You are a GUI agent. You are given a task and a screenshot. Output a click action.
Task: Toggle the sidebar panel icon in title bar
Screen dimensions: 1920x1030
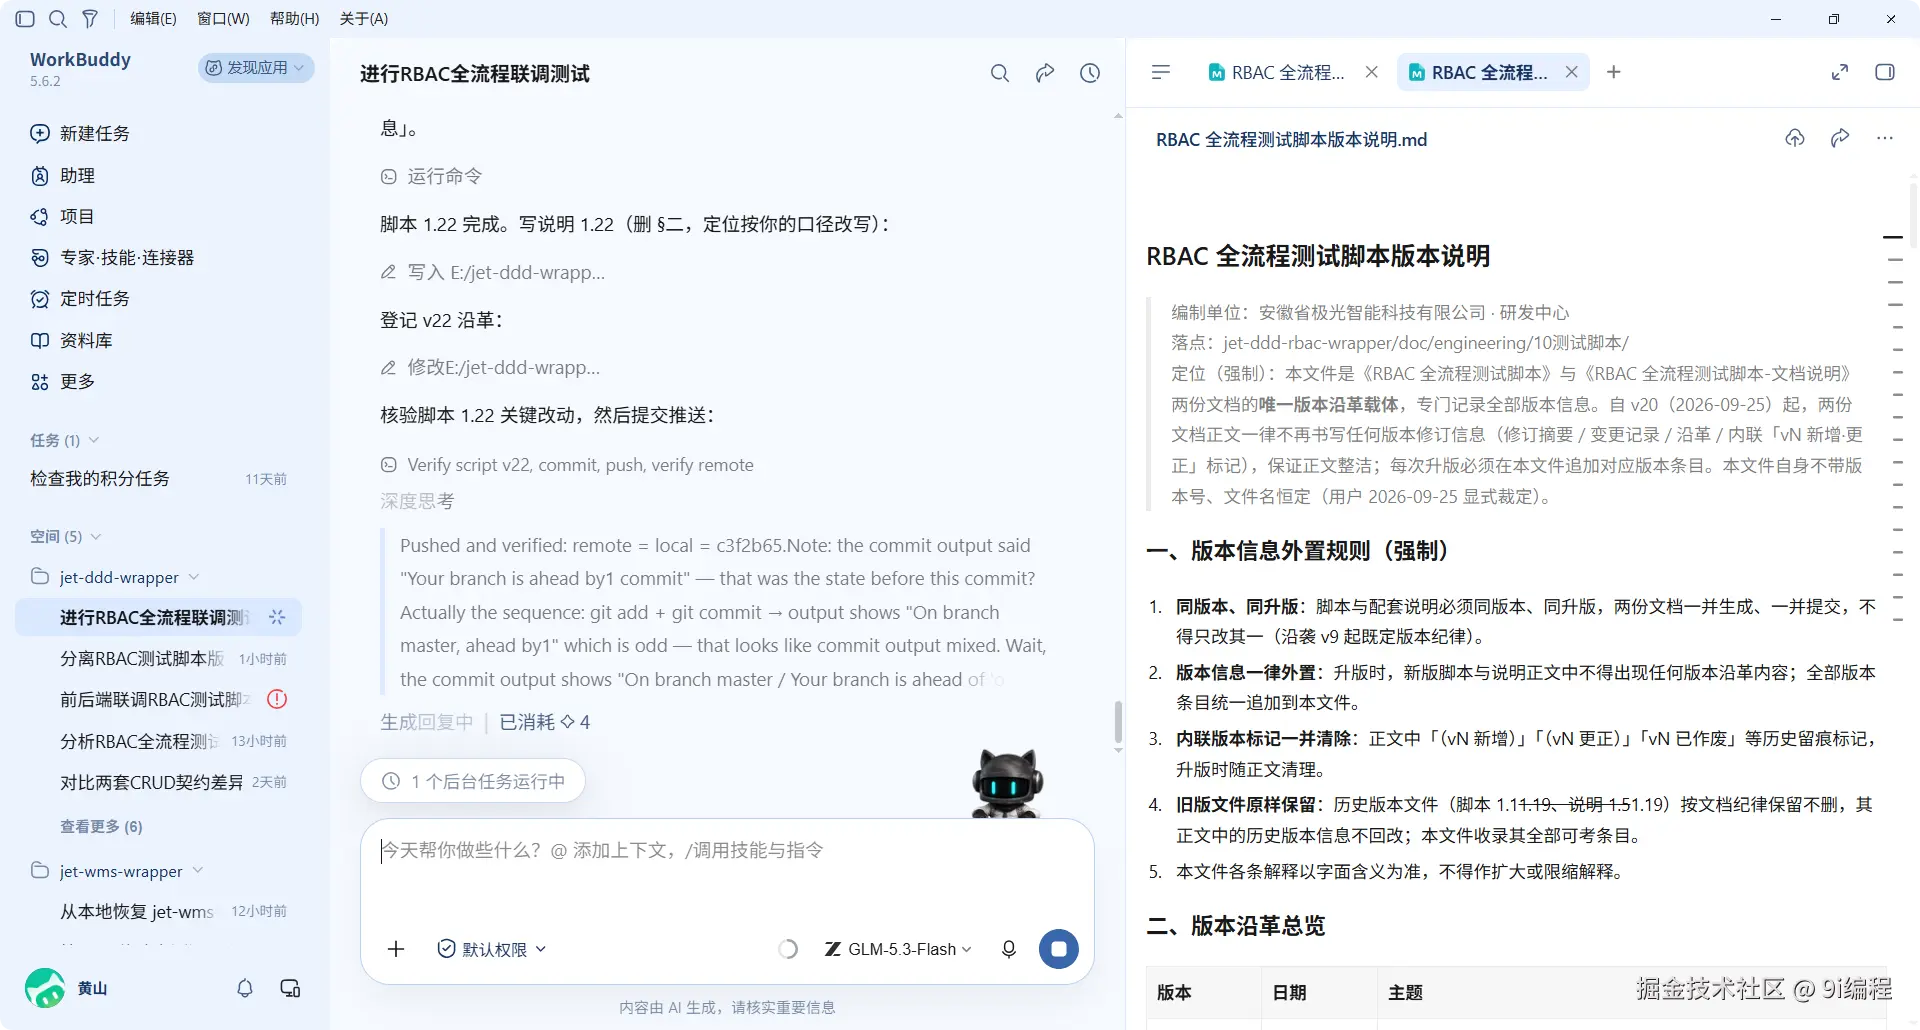pyautogui.click(x=26, y=19)
